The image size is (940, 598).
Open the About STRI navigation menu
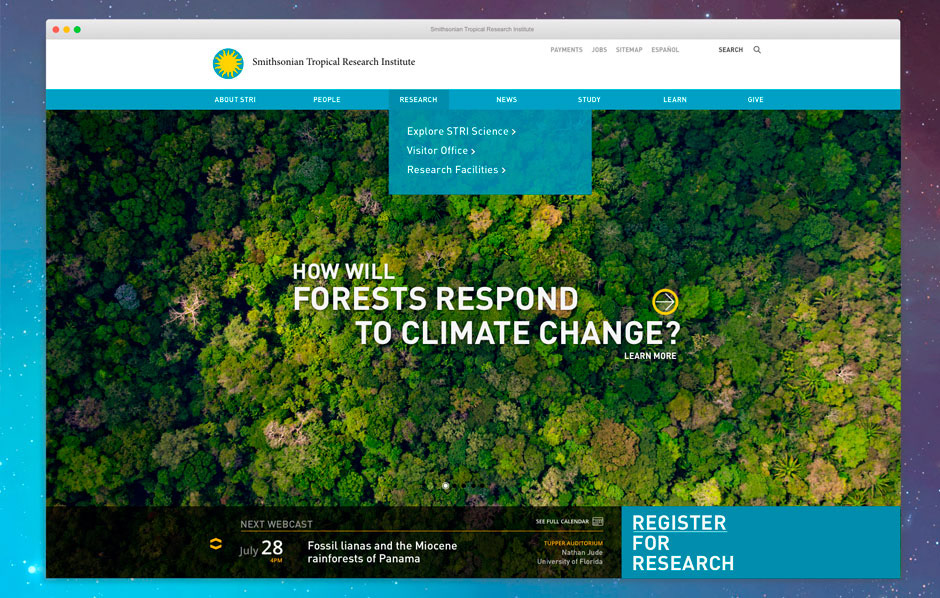tap(235, 100)
